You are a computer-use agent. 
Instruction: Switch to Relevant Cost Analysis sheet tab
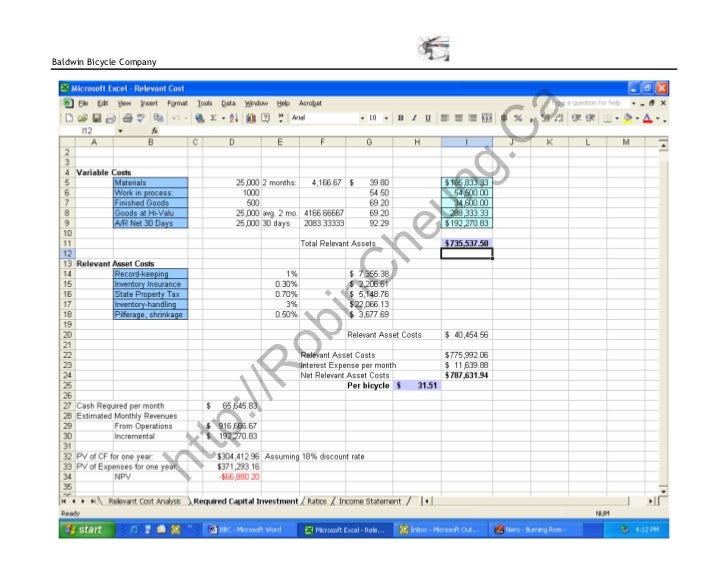pyautogui.click(x=144, y=501)
